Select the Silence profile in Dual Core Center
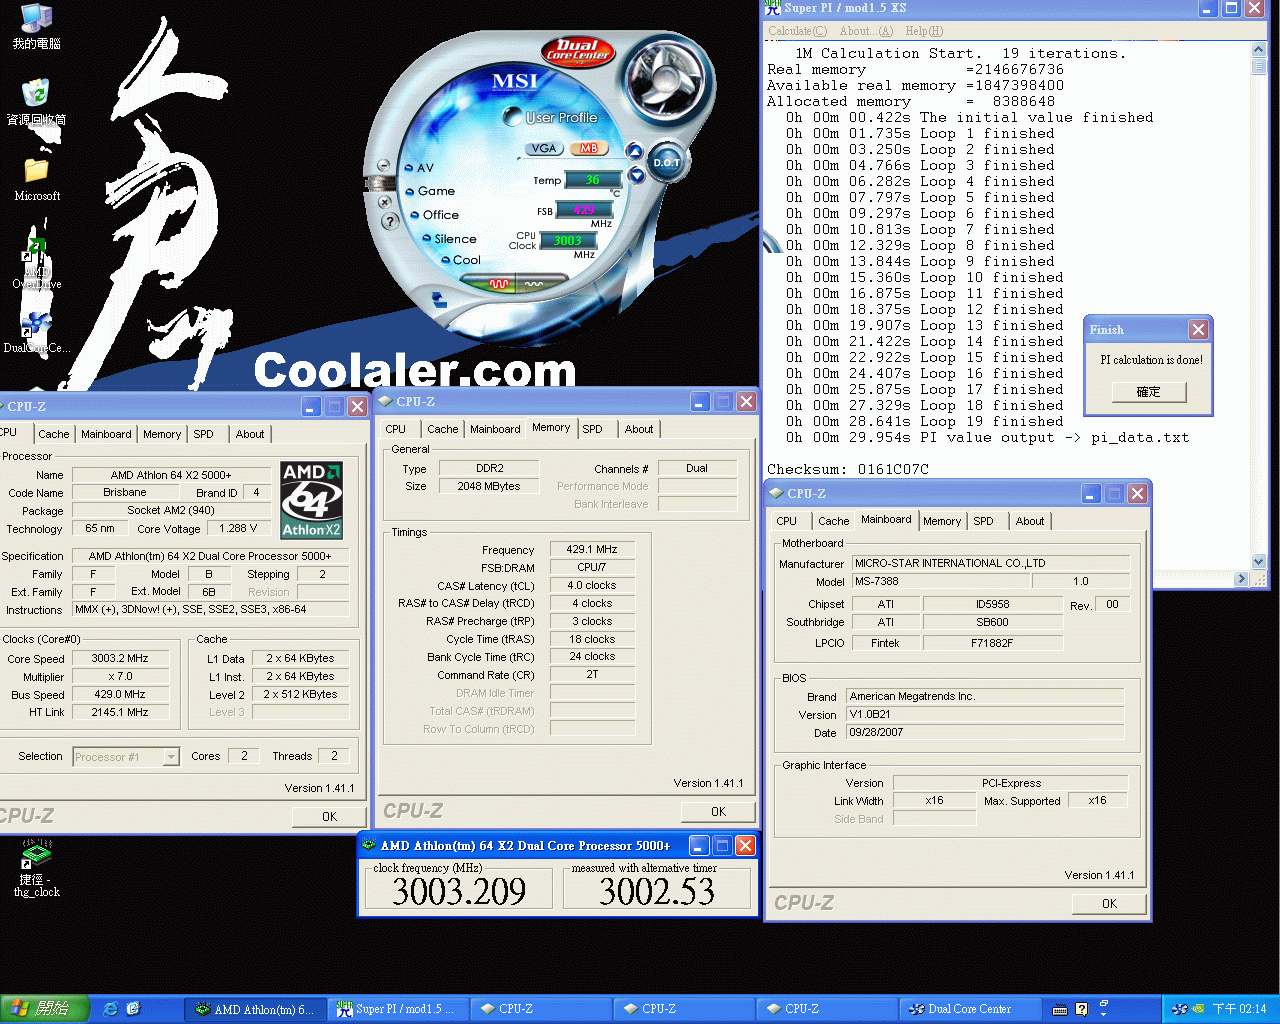The height and width of the screenshot is (1024, 1280). tap(448, 239)
